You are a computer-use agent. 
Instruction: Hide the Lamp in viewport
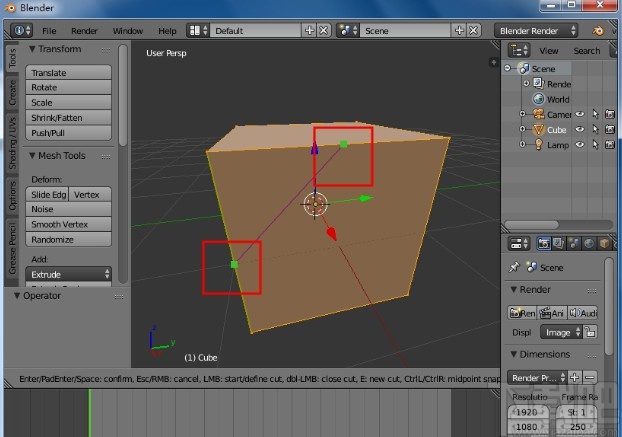click(x=580, y=145)
